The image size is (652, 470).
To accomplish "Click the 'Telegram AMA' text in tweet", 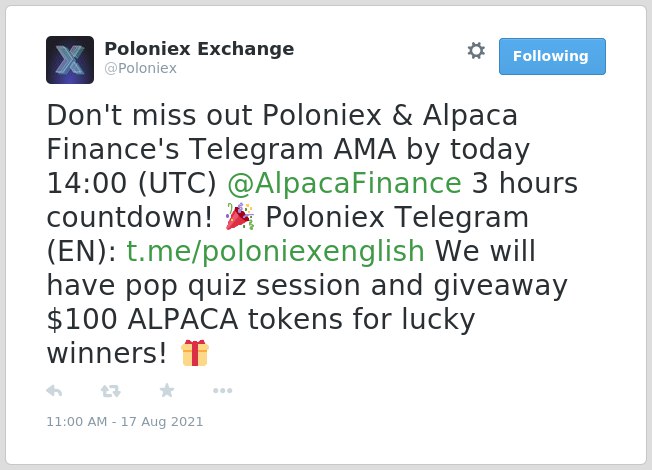I will [292, 149].
